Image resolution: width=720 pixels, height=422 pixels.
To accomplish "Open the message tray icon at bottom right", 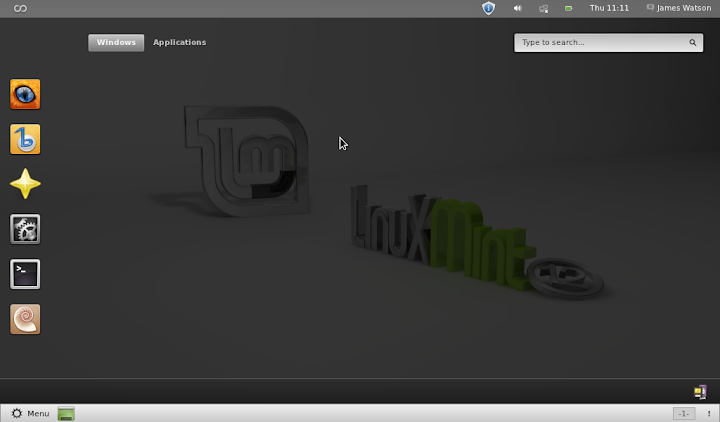I will coord(700,392).
